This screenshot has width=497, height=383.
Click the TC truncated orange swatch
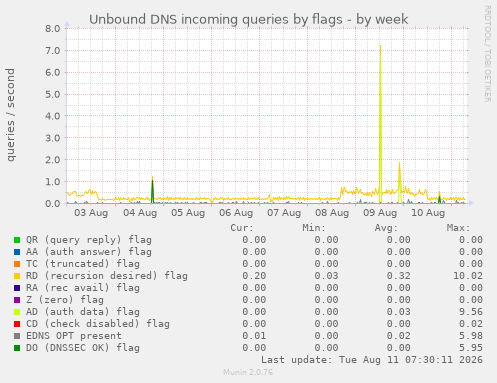coord(17,264)
